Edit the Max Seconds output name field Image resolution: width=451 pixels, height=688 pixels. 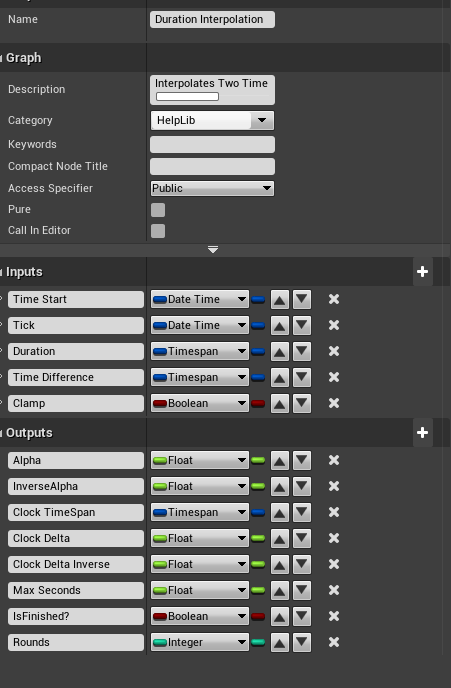coord(75,590)
